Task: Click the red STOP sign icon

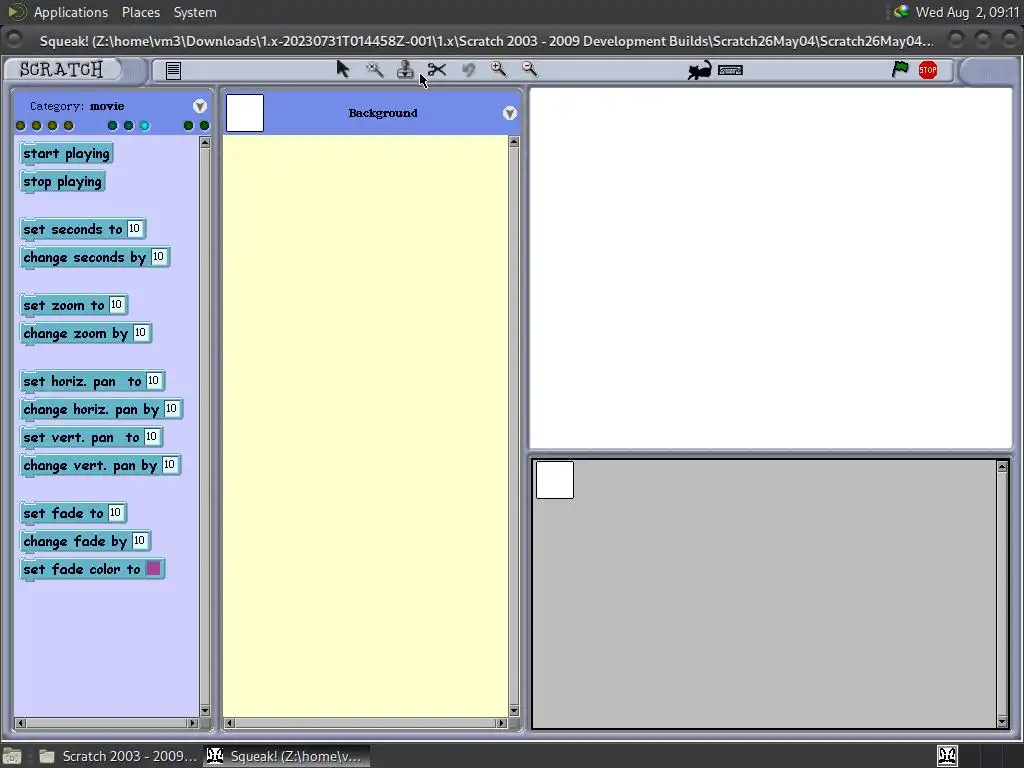Action: pyautogui.click(x=928, y=70)
